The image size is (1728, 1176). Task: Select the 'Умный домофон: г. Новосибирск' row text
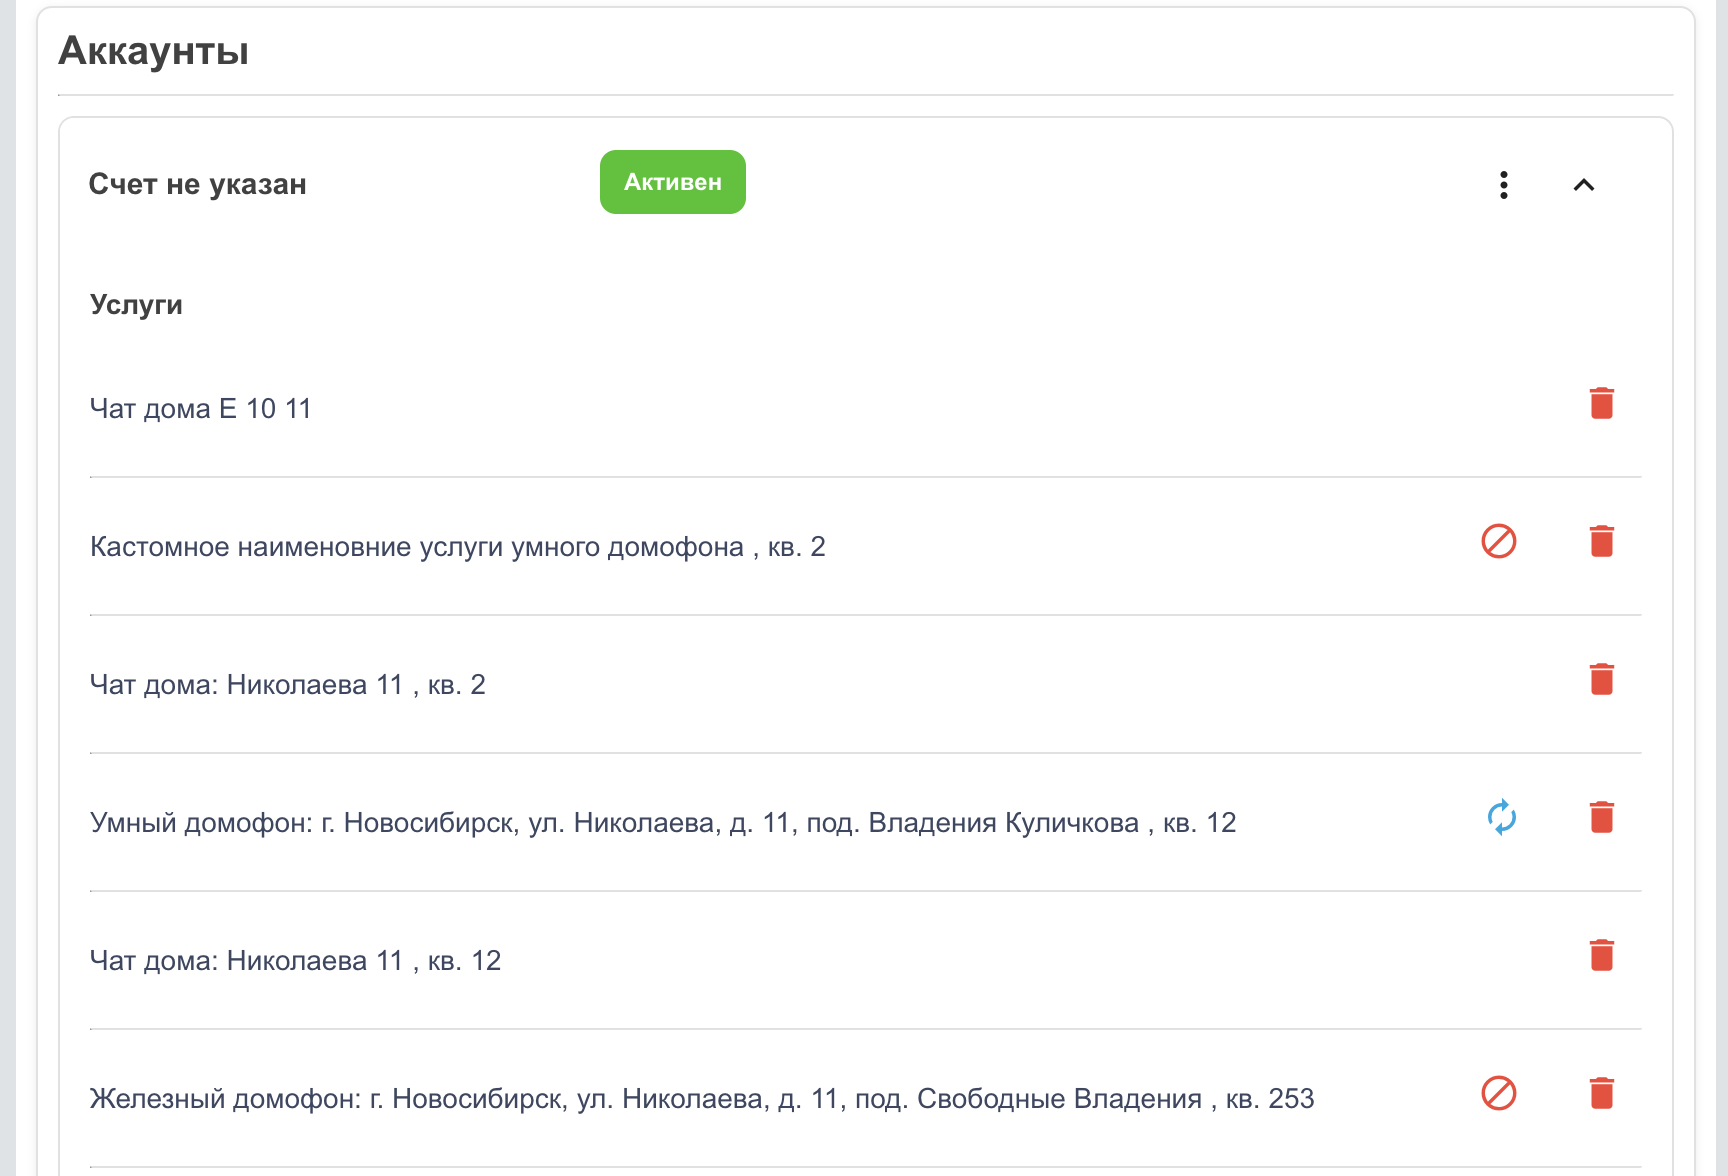coord(663,823)
